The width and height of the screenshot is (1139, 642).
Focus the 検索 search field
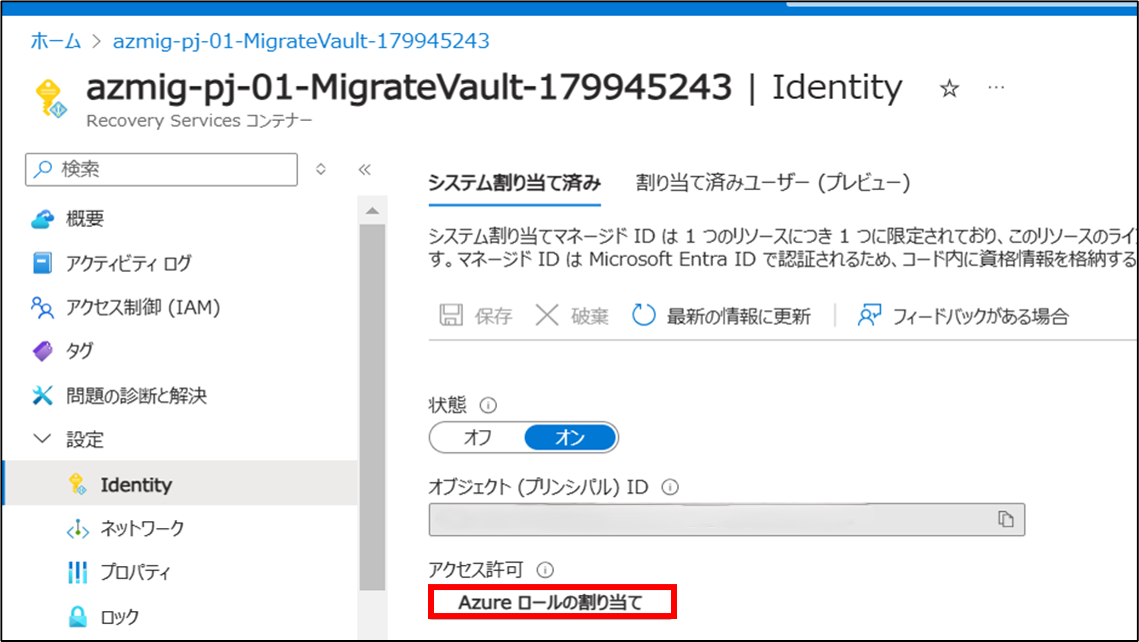161,169
